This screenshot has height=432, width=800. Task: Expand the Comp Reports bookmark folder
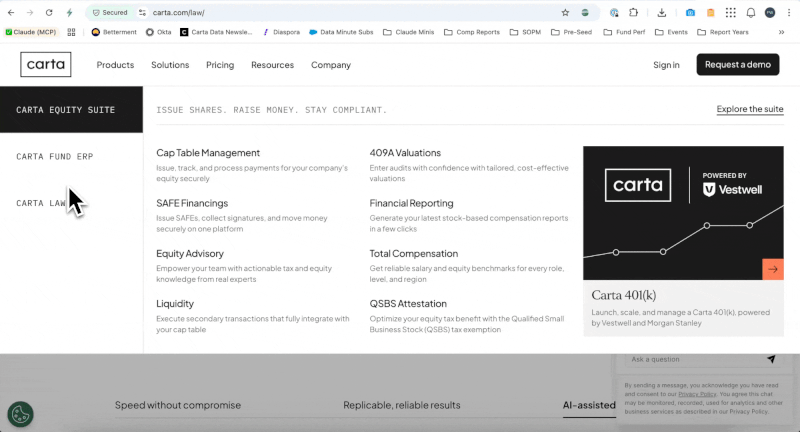472,32
